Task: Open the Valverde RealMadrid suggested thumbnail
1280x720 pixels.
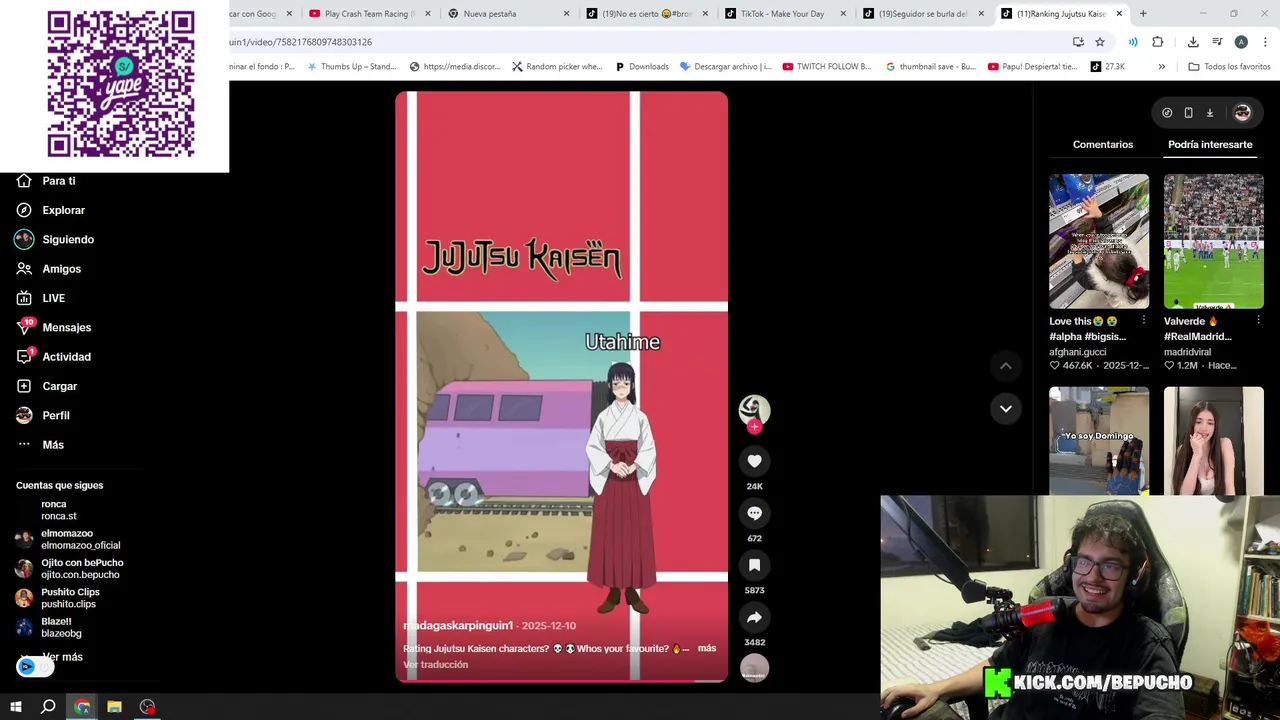Action: [x=1214, y=241]
